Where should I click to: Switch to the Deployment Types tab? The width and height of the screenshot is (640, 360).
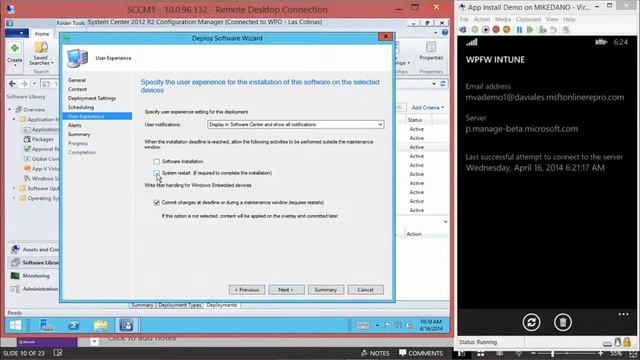tap(180, 305)
